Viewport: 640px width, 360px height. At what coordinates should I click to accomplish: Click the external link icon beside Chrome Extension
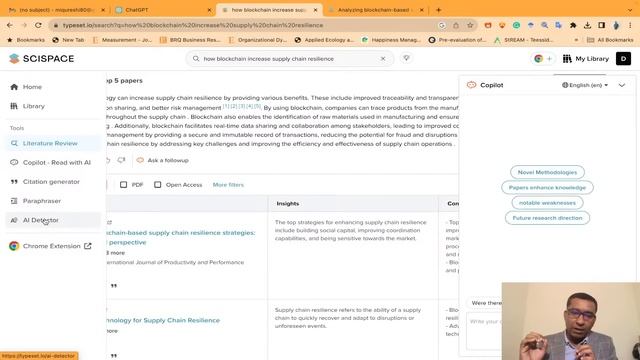(88, 246)
